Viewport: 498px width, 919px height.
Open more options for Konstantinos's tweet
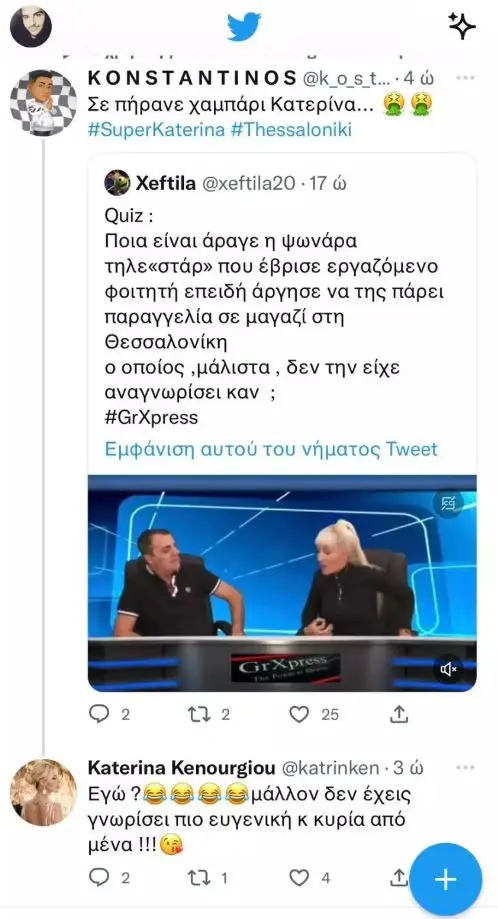coord(465,78)
